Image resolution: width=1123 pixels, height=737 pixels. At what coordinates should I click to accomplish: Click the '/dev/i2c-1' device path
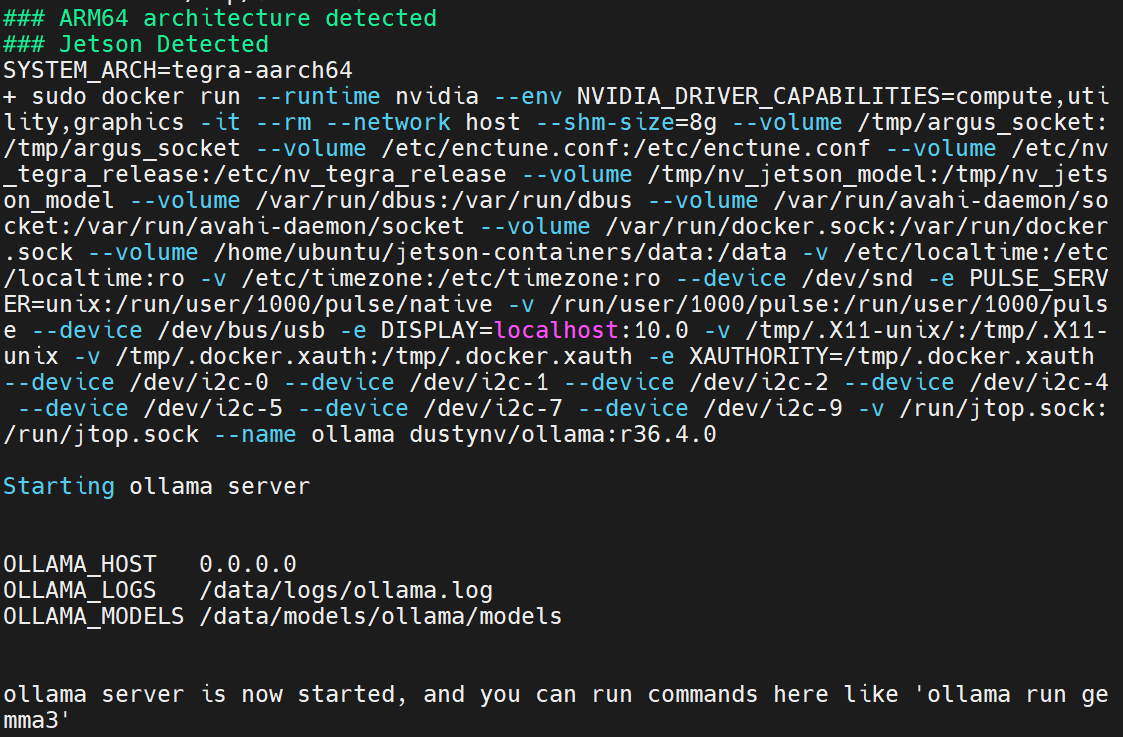[x=479, y=382]
